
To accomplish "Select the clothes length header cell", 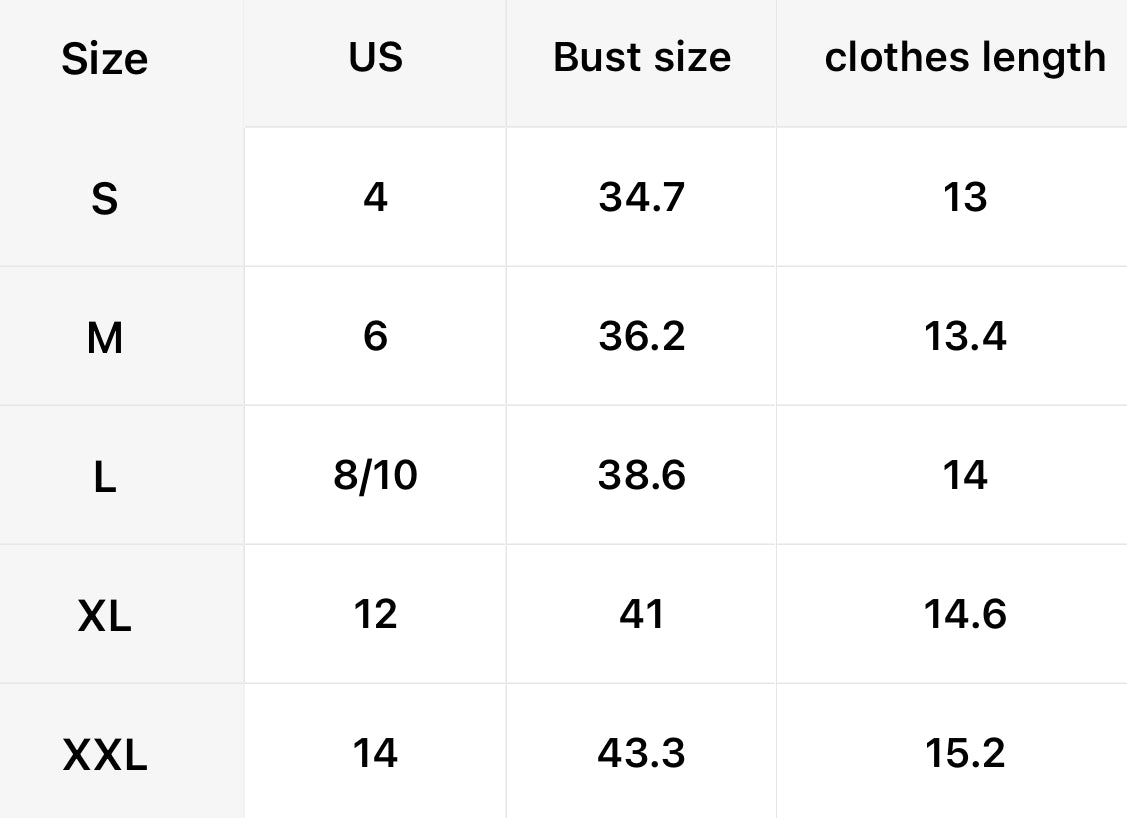I will coord(965,57).
